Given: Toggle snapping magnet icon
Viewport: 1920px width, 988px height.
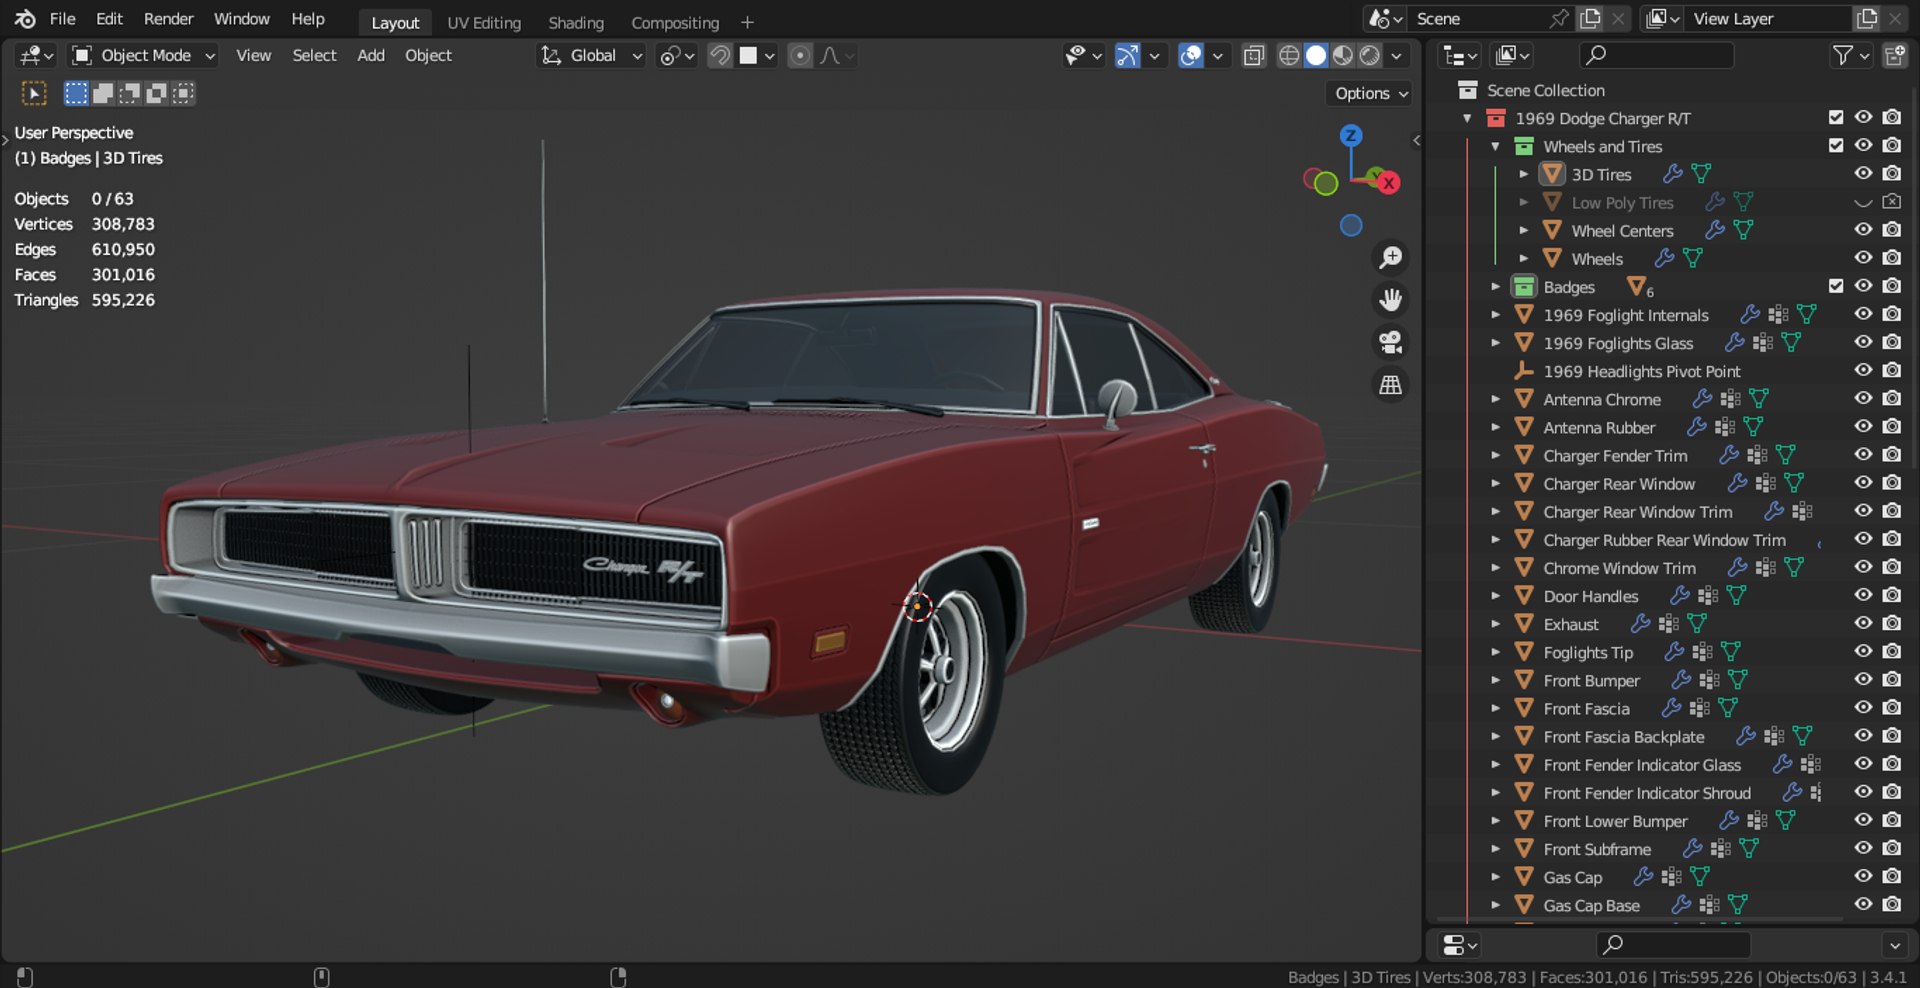Looking at the screenshot, I should (719, 56).
